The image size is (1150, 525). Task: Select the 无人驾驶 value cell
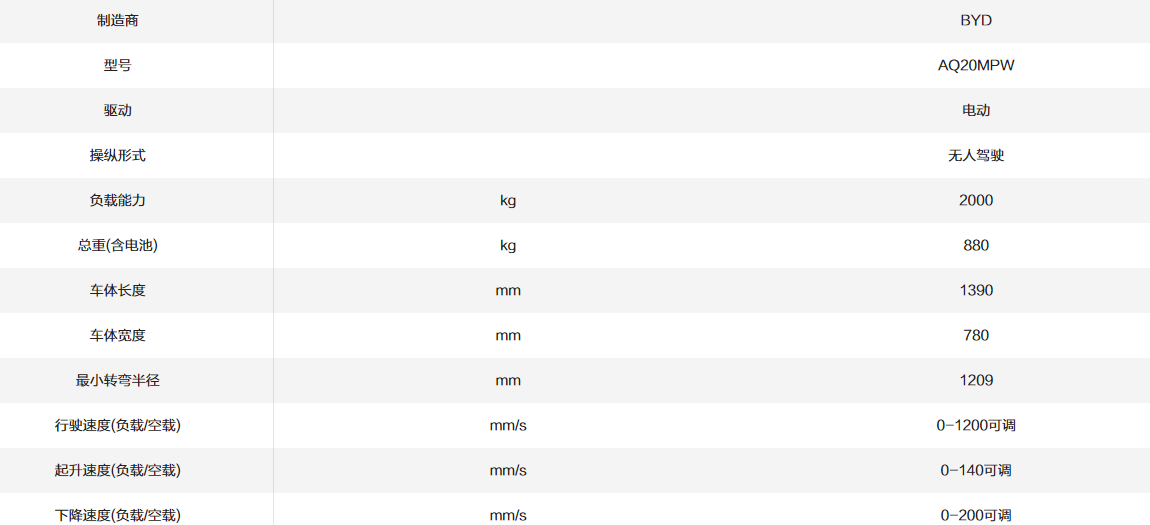point(975,155)
